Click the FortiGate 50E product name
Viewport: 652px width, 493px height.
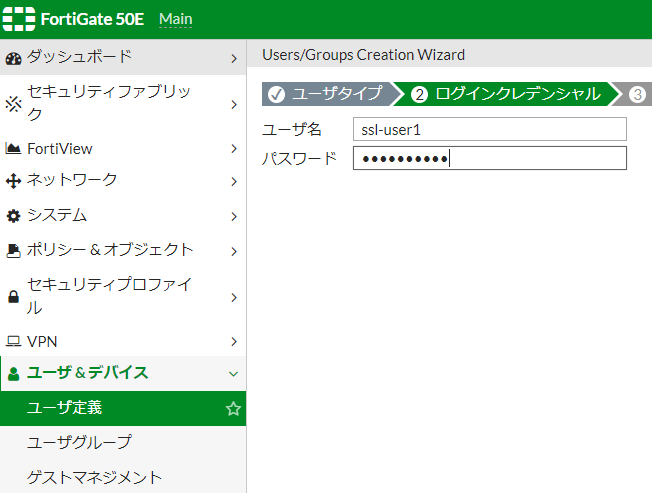pyautogui.click(x=92, y=19)
